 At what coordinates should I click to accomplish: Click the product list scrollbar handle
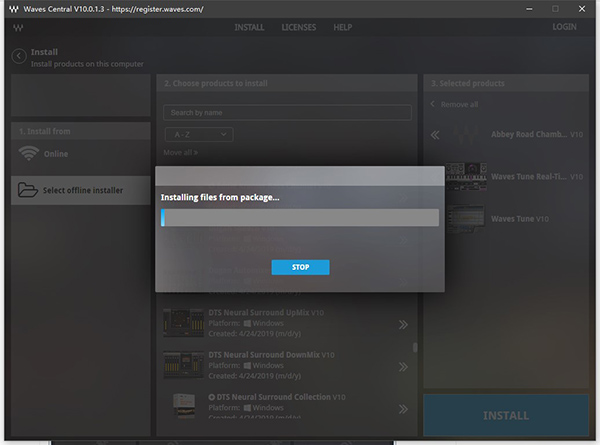(x=415, y=347)
